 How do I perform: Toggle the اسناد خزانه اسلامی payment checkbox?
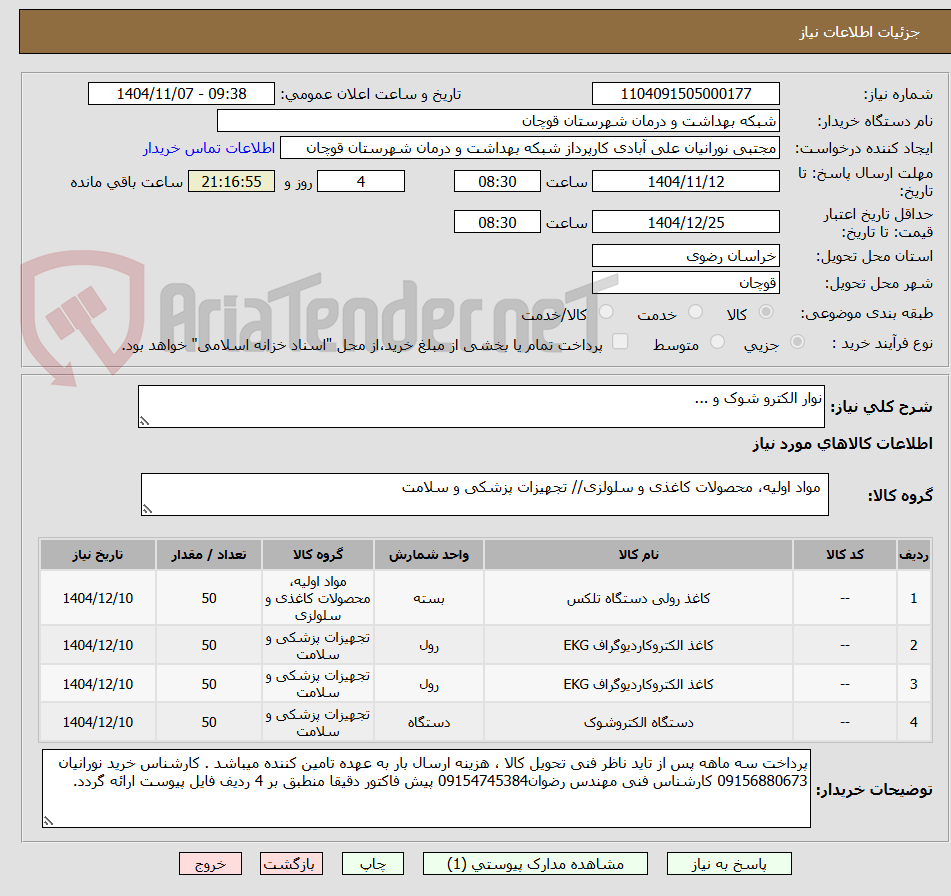click(620, 342)
